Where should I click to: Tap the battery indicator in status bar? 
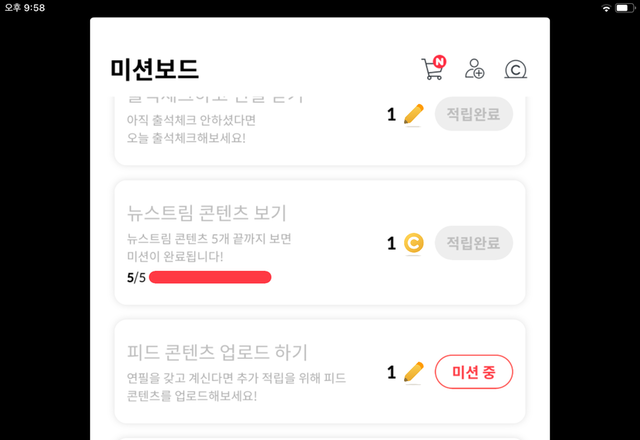pos(625,8)
